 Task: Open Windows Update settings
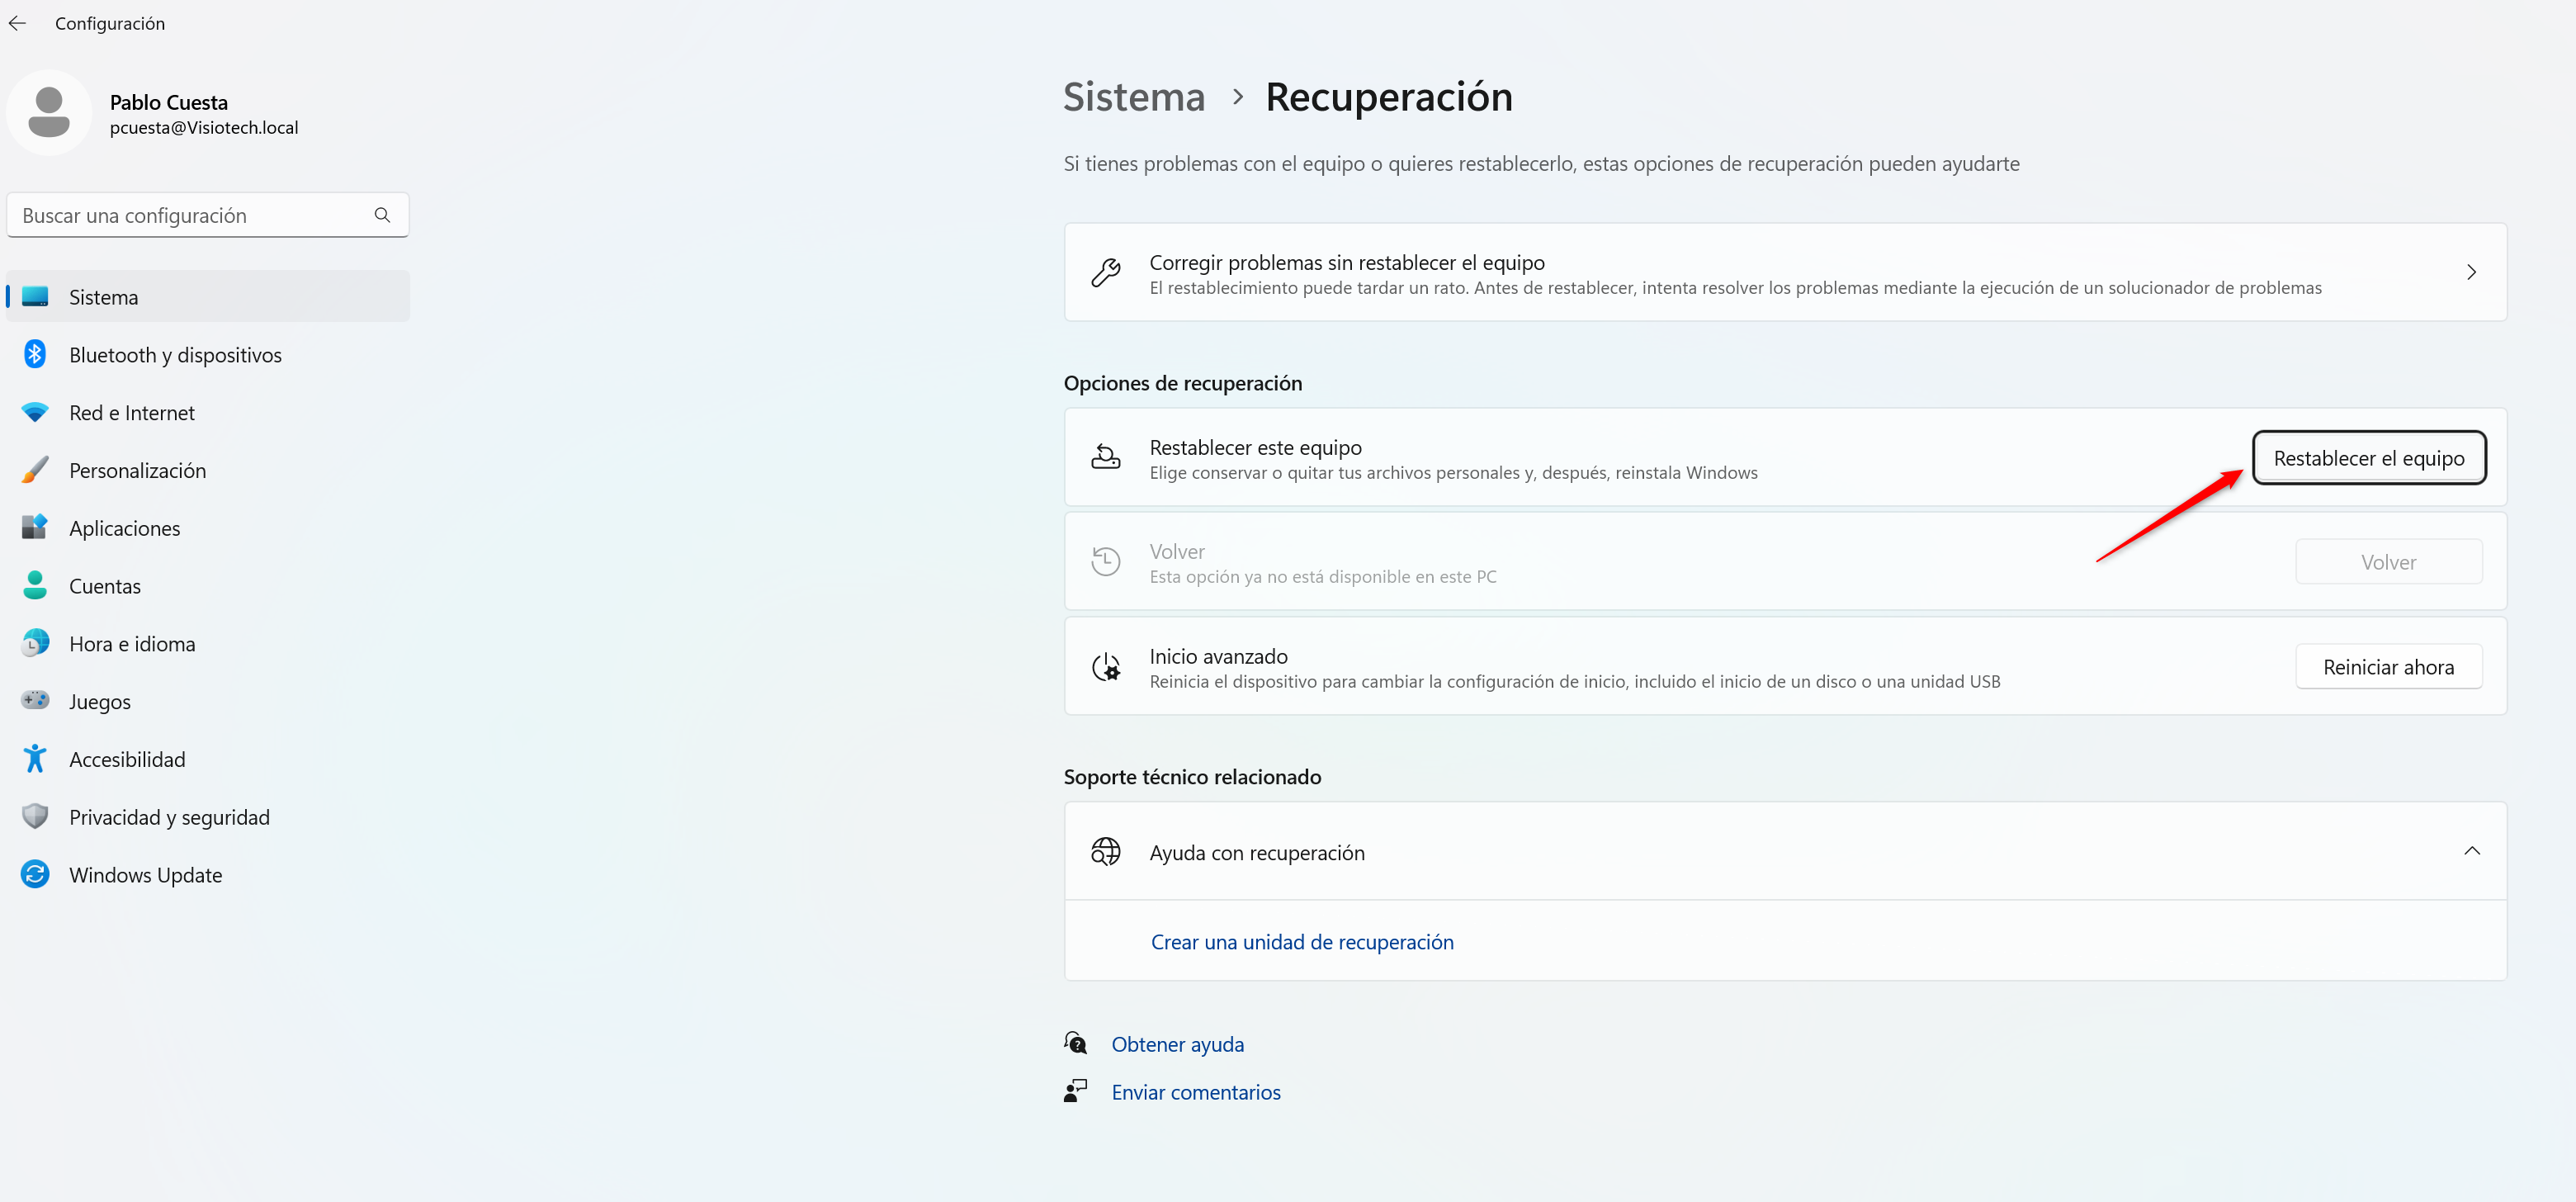coord(208,875)
